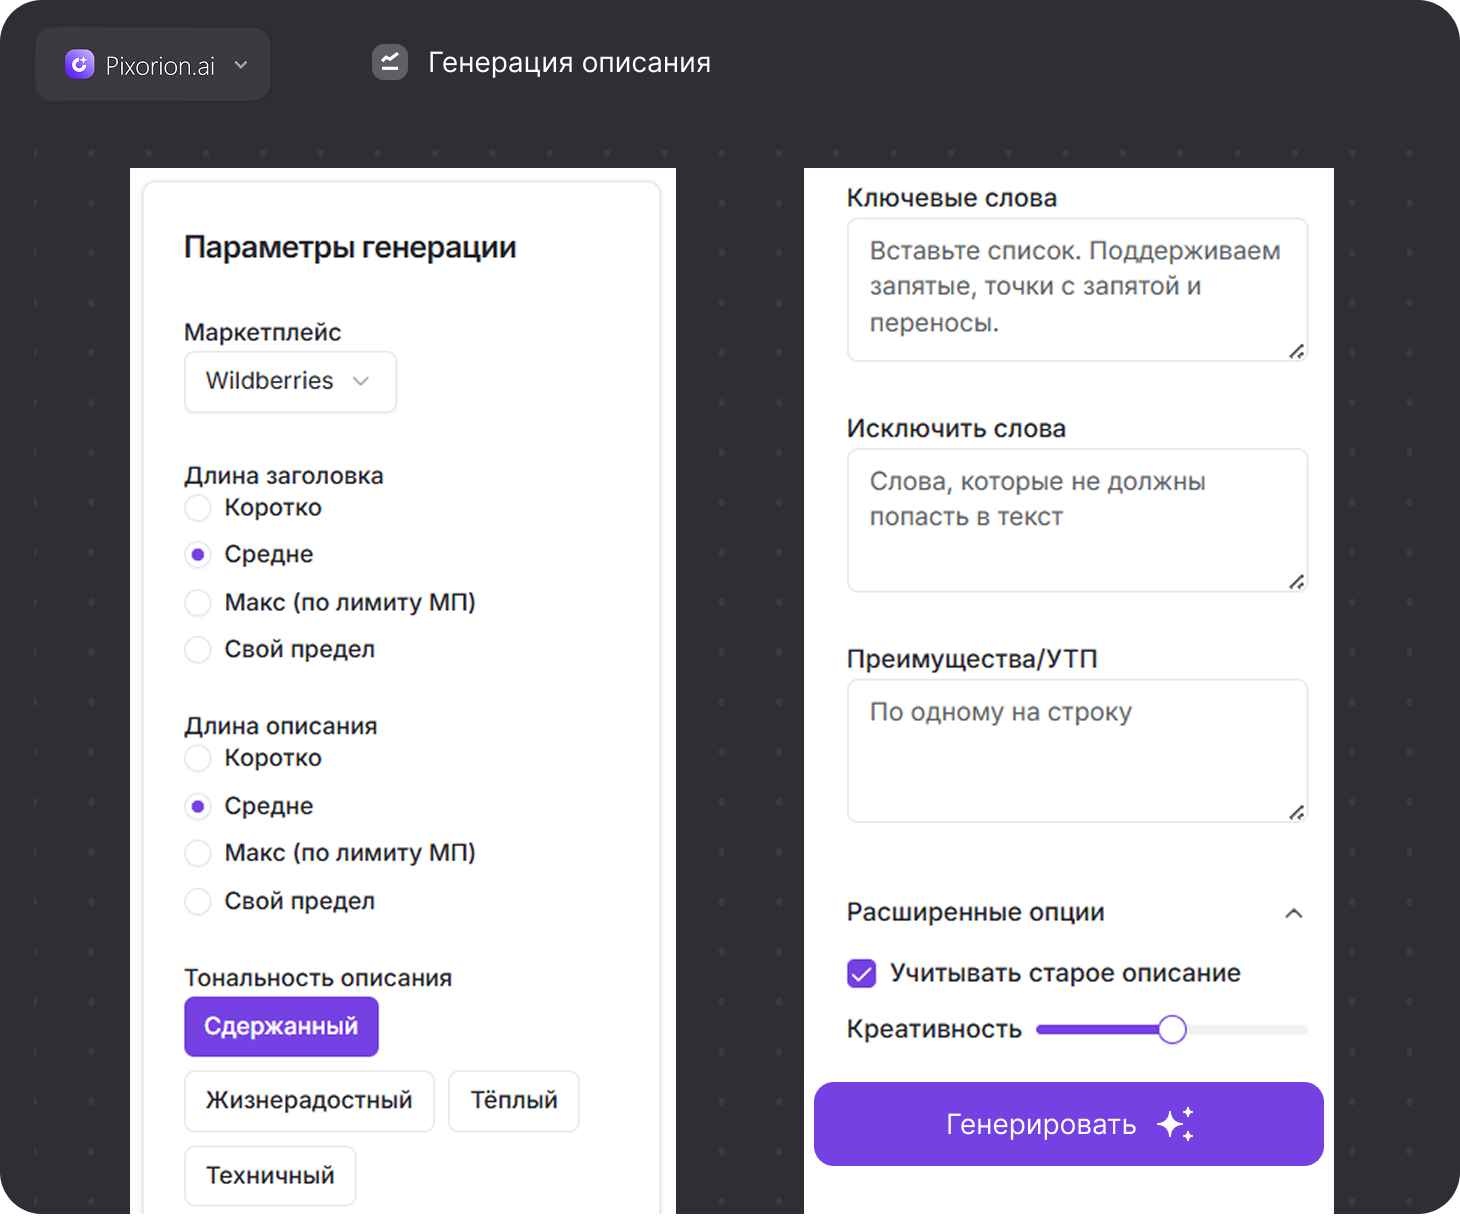Choose the Тёплый tone option
Viewport: 1460px width, 1216px height.
513,1100
